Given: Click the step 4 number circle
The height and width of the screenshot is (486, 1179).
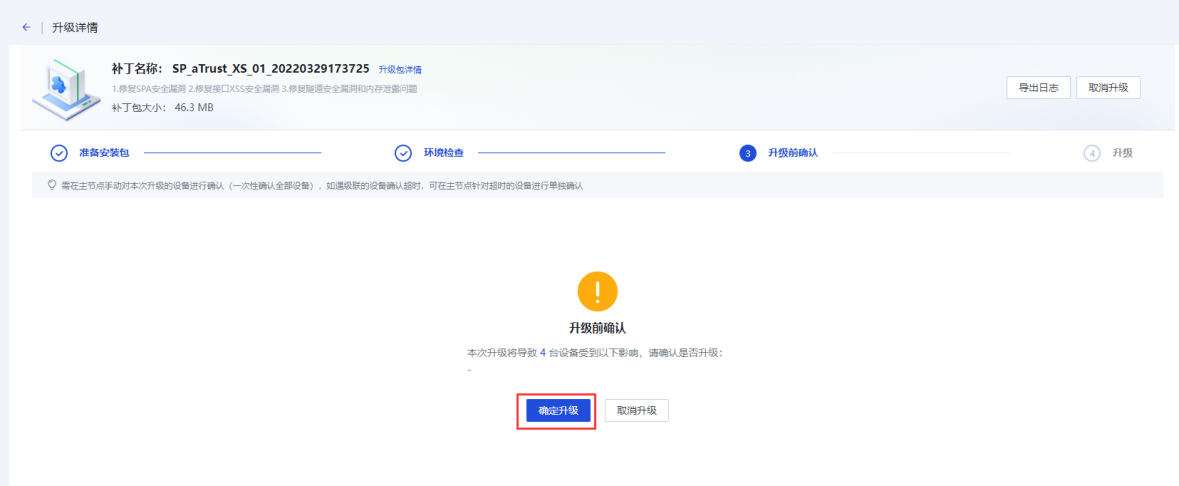Looking at the screenshot, I should 1092,153.
